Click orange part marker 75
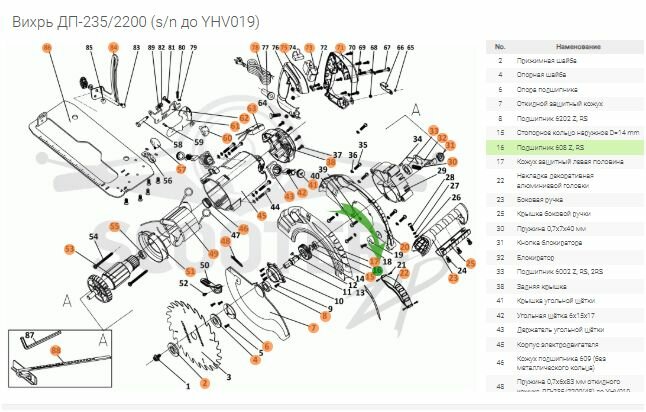 click(x=284, y=48)
